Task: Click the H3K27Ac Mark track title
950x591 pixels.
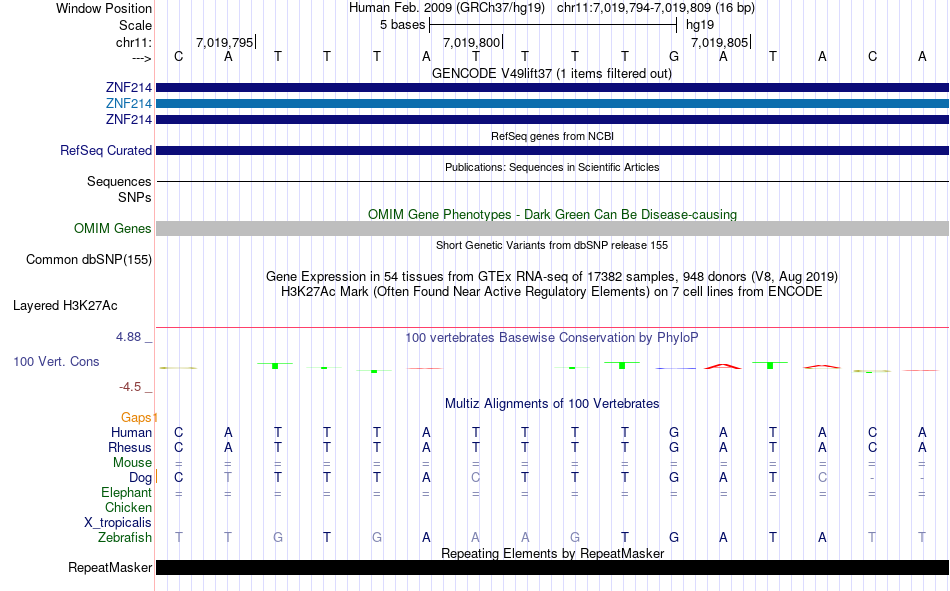Action: (x=551, y=292)
